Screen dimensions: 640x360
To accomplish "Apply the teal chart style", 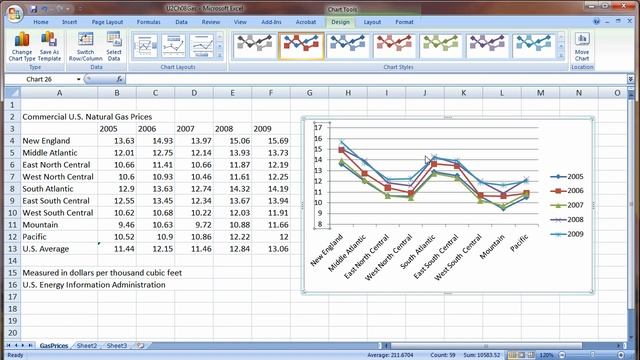I will click(534, 46).
